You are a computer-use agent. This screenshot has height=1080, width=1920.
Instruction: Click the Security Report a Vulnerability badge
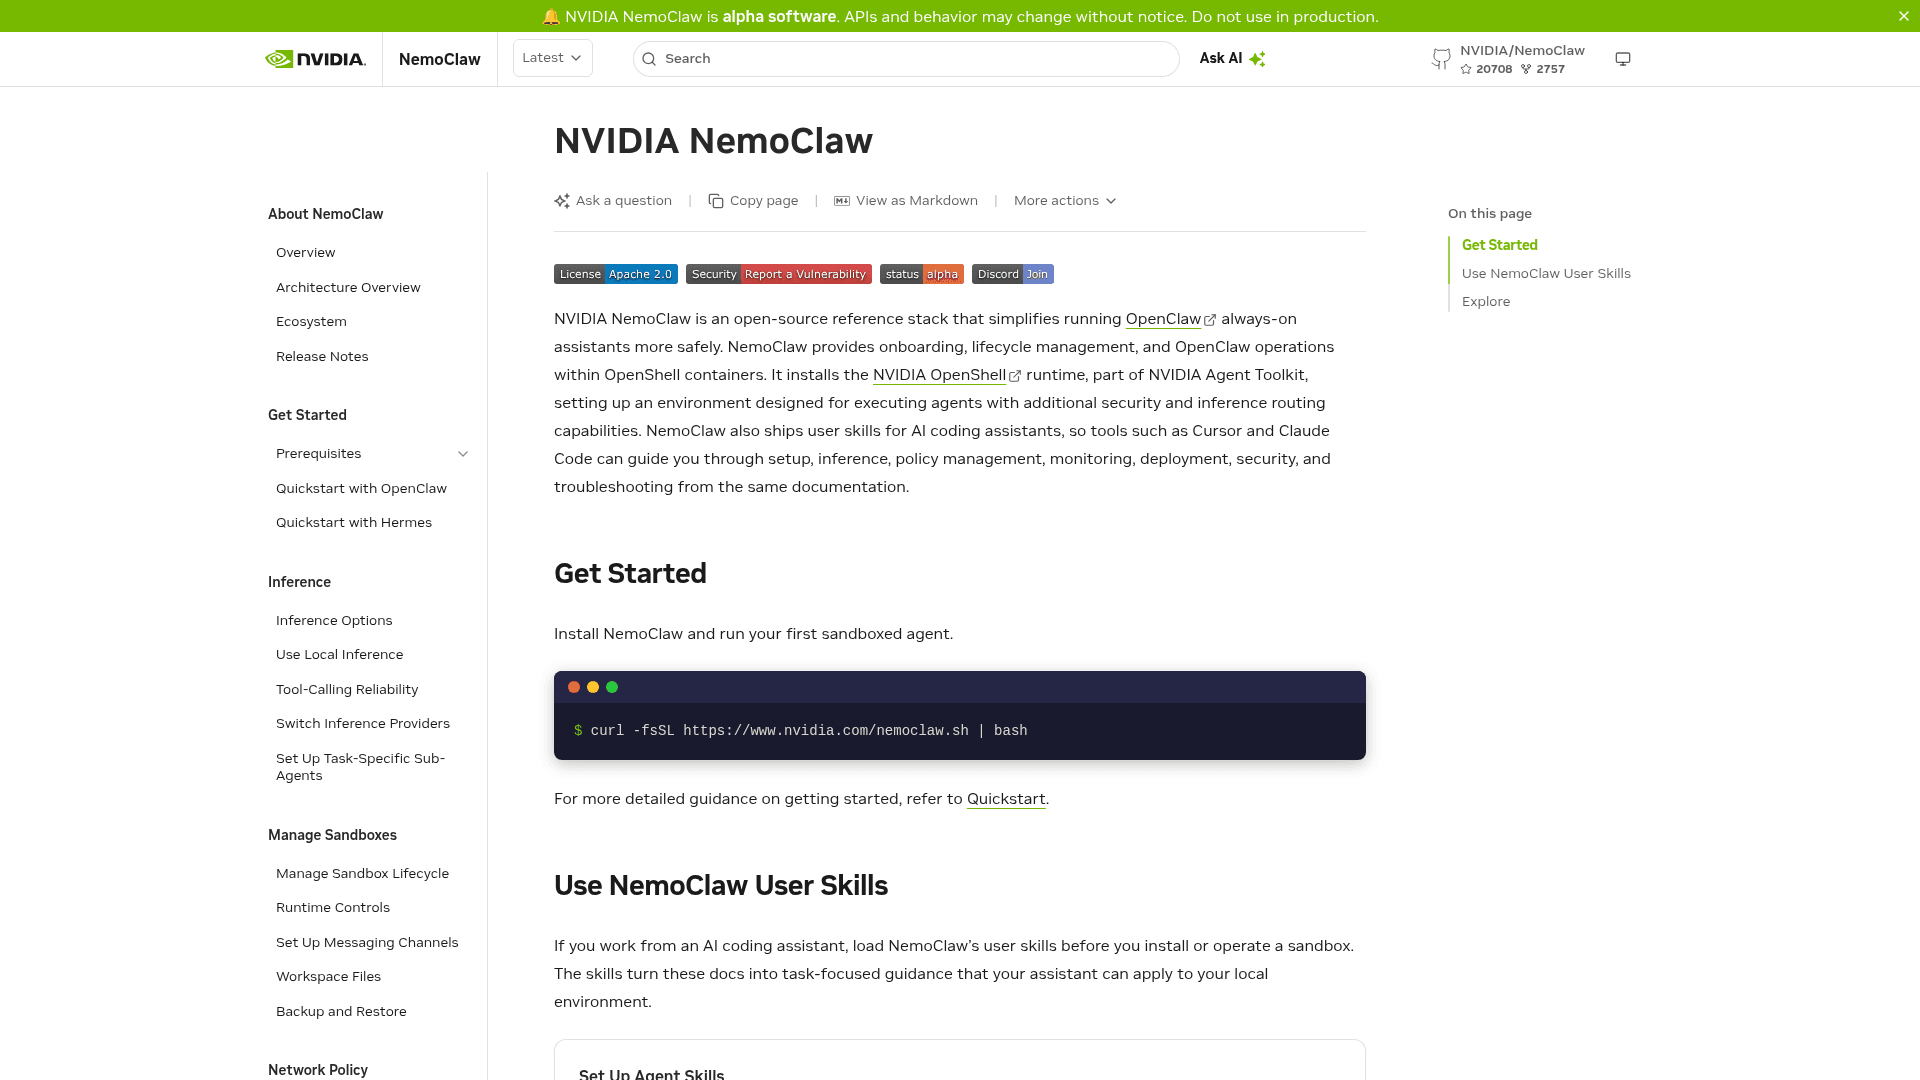click(779, 274)
